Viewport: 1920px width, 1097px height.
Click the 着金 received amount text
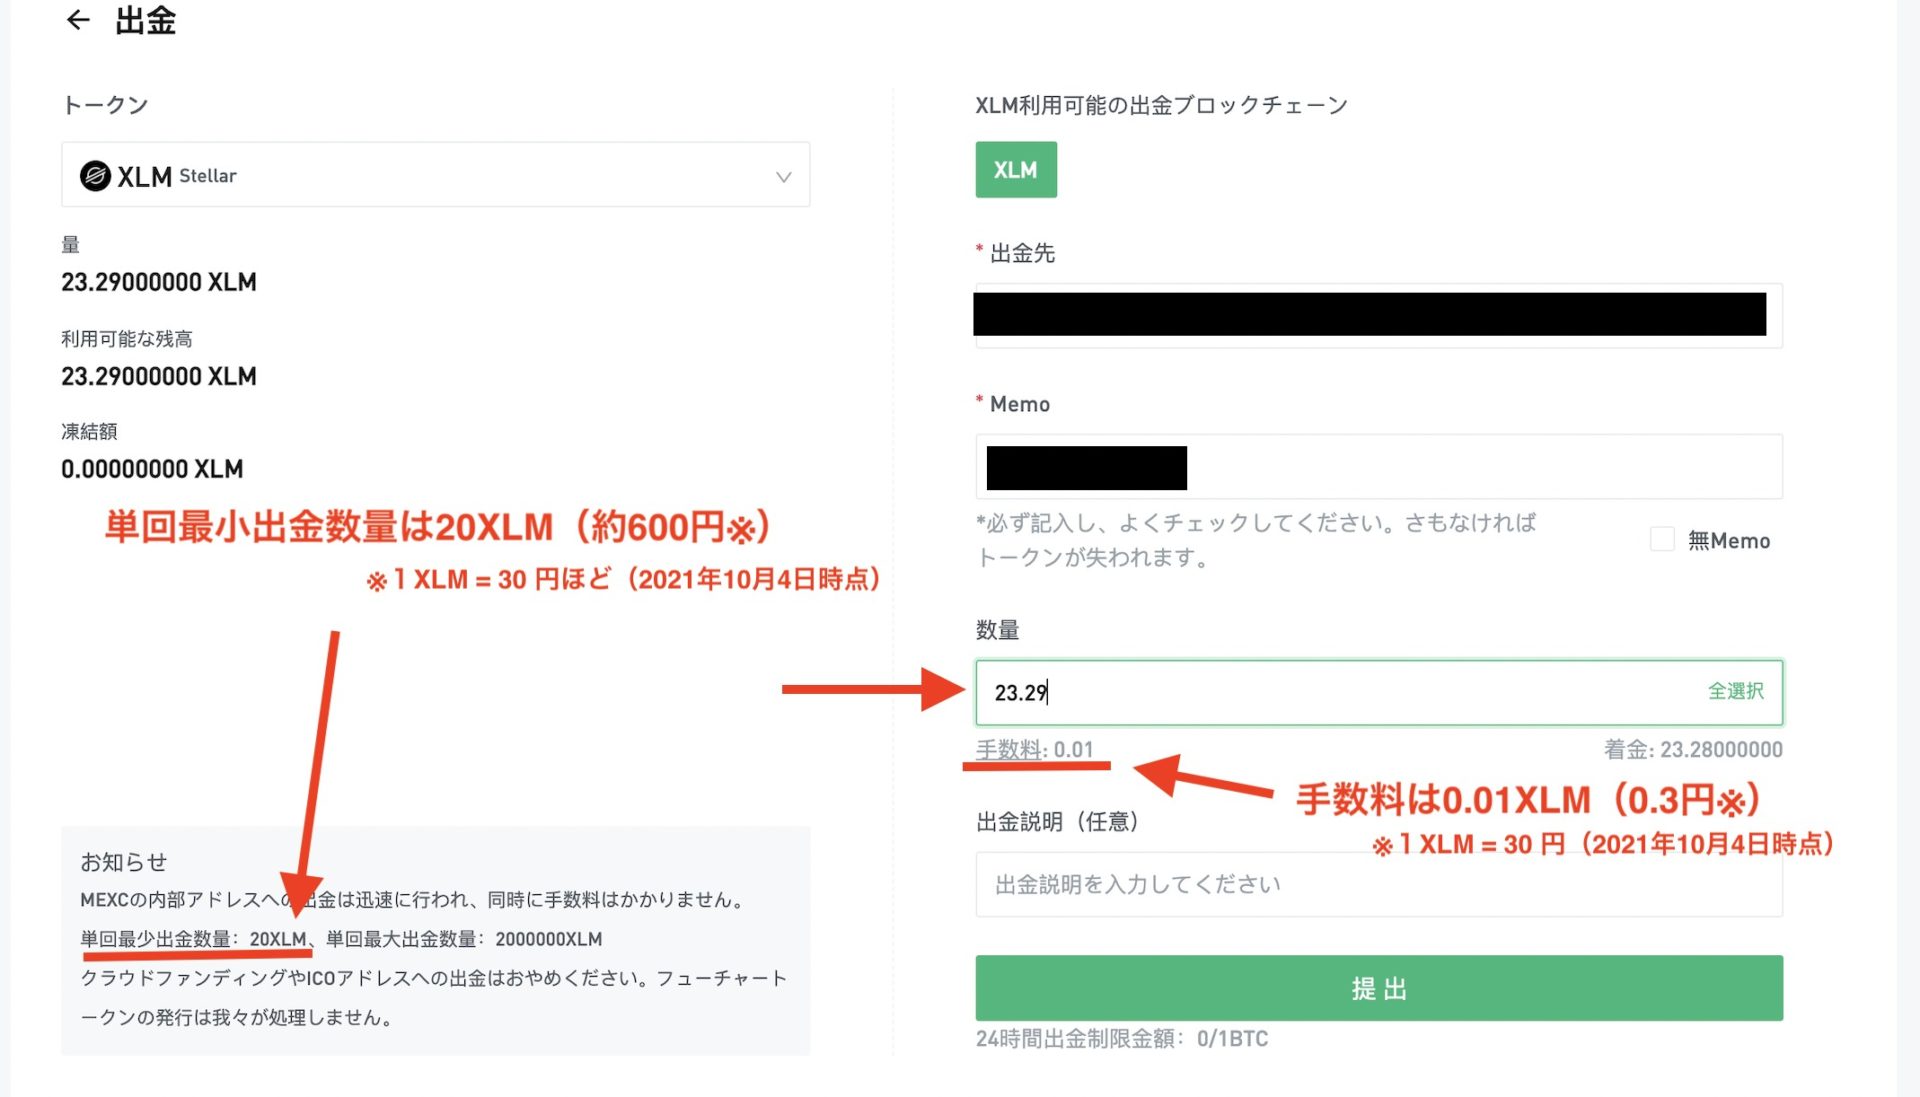1692,750
